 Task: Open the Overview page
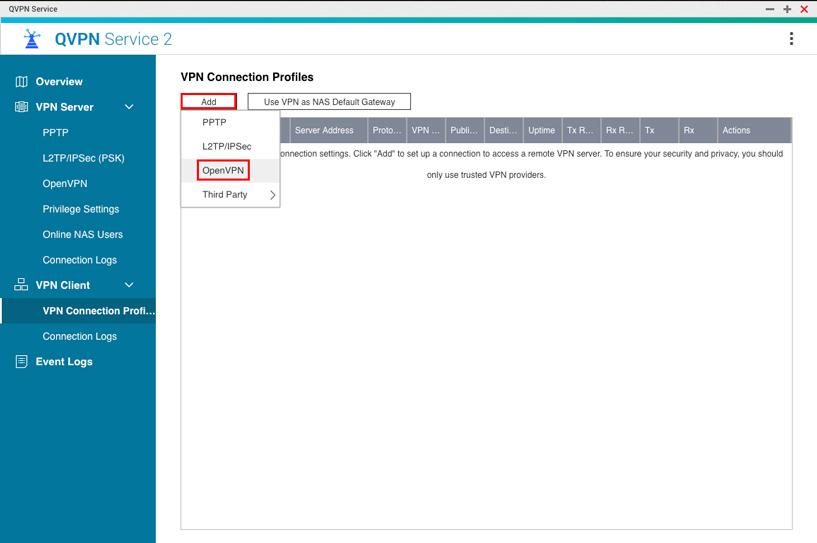click(x=59, y=82)
